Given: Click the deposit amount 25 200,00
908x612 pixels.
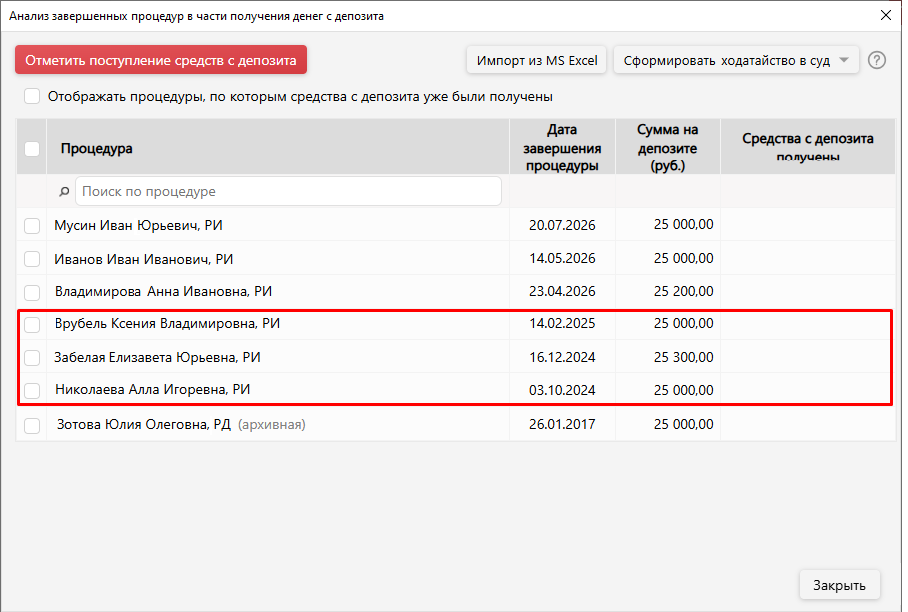Looking at the screenshot, I should pos(683,291).
